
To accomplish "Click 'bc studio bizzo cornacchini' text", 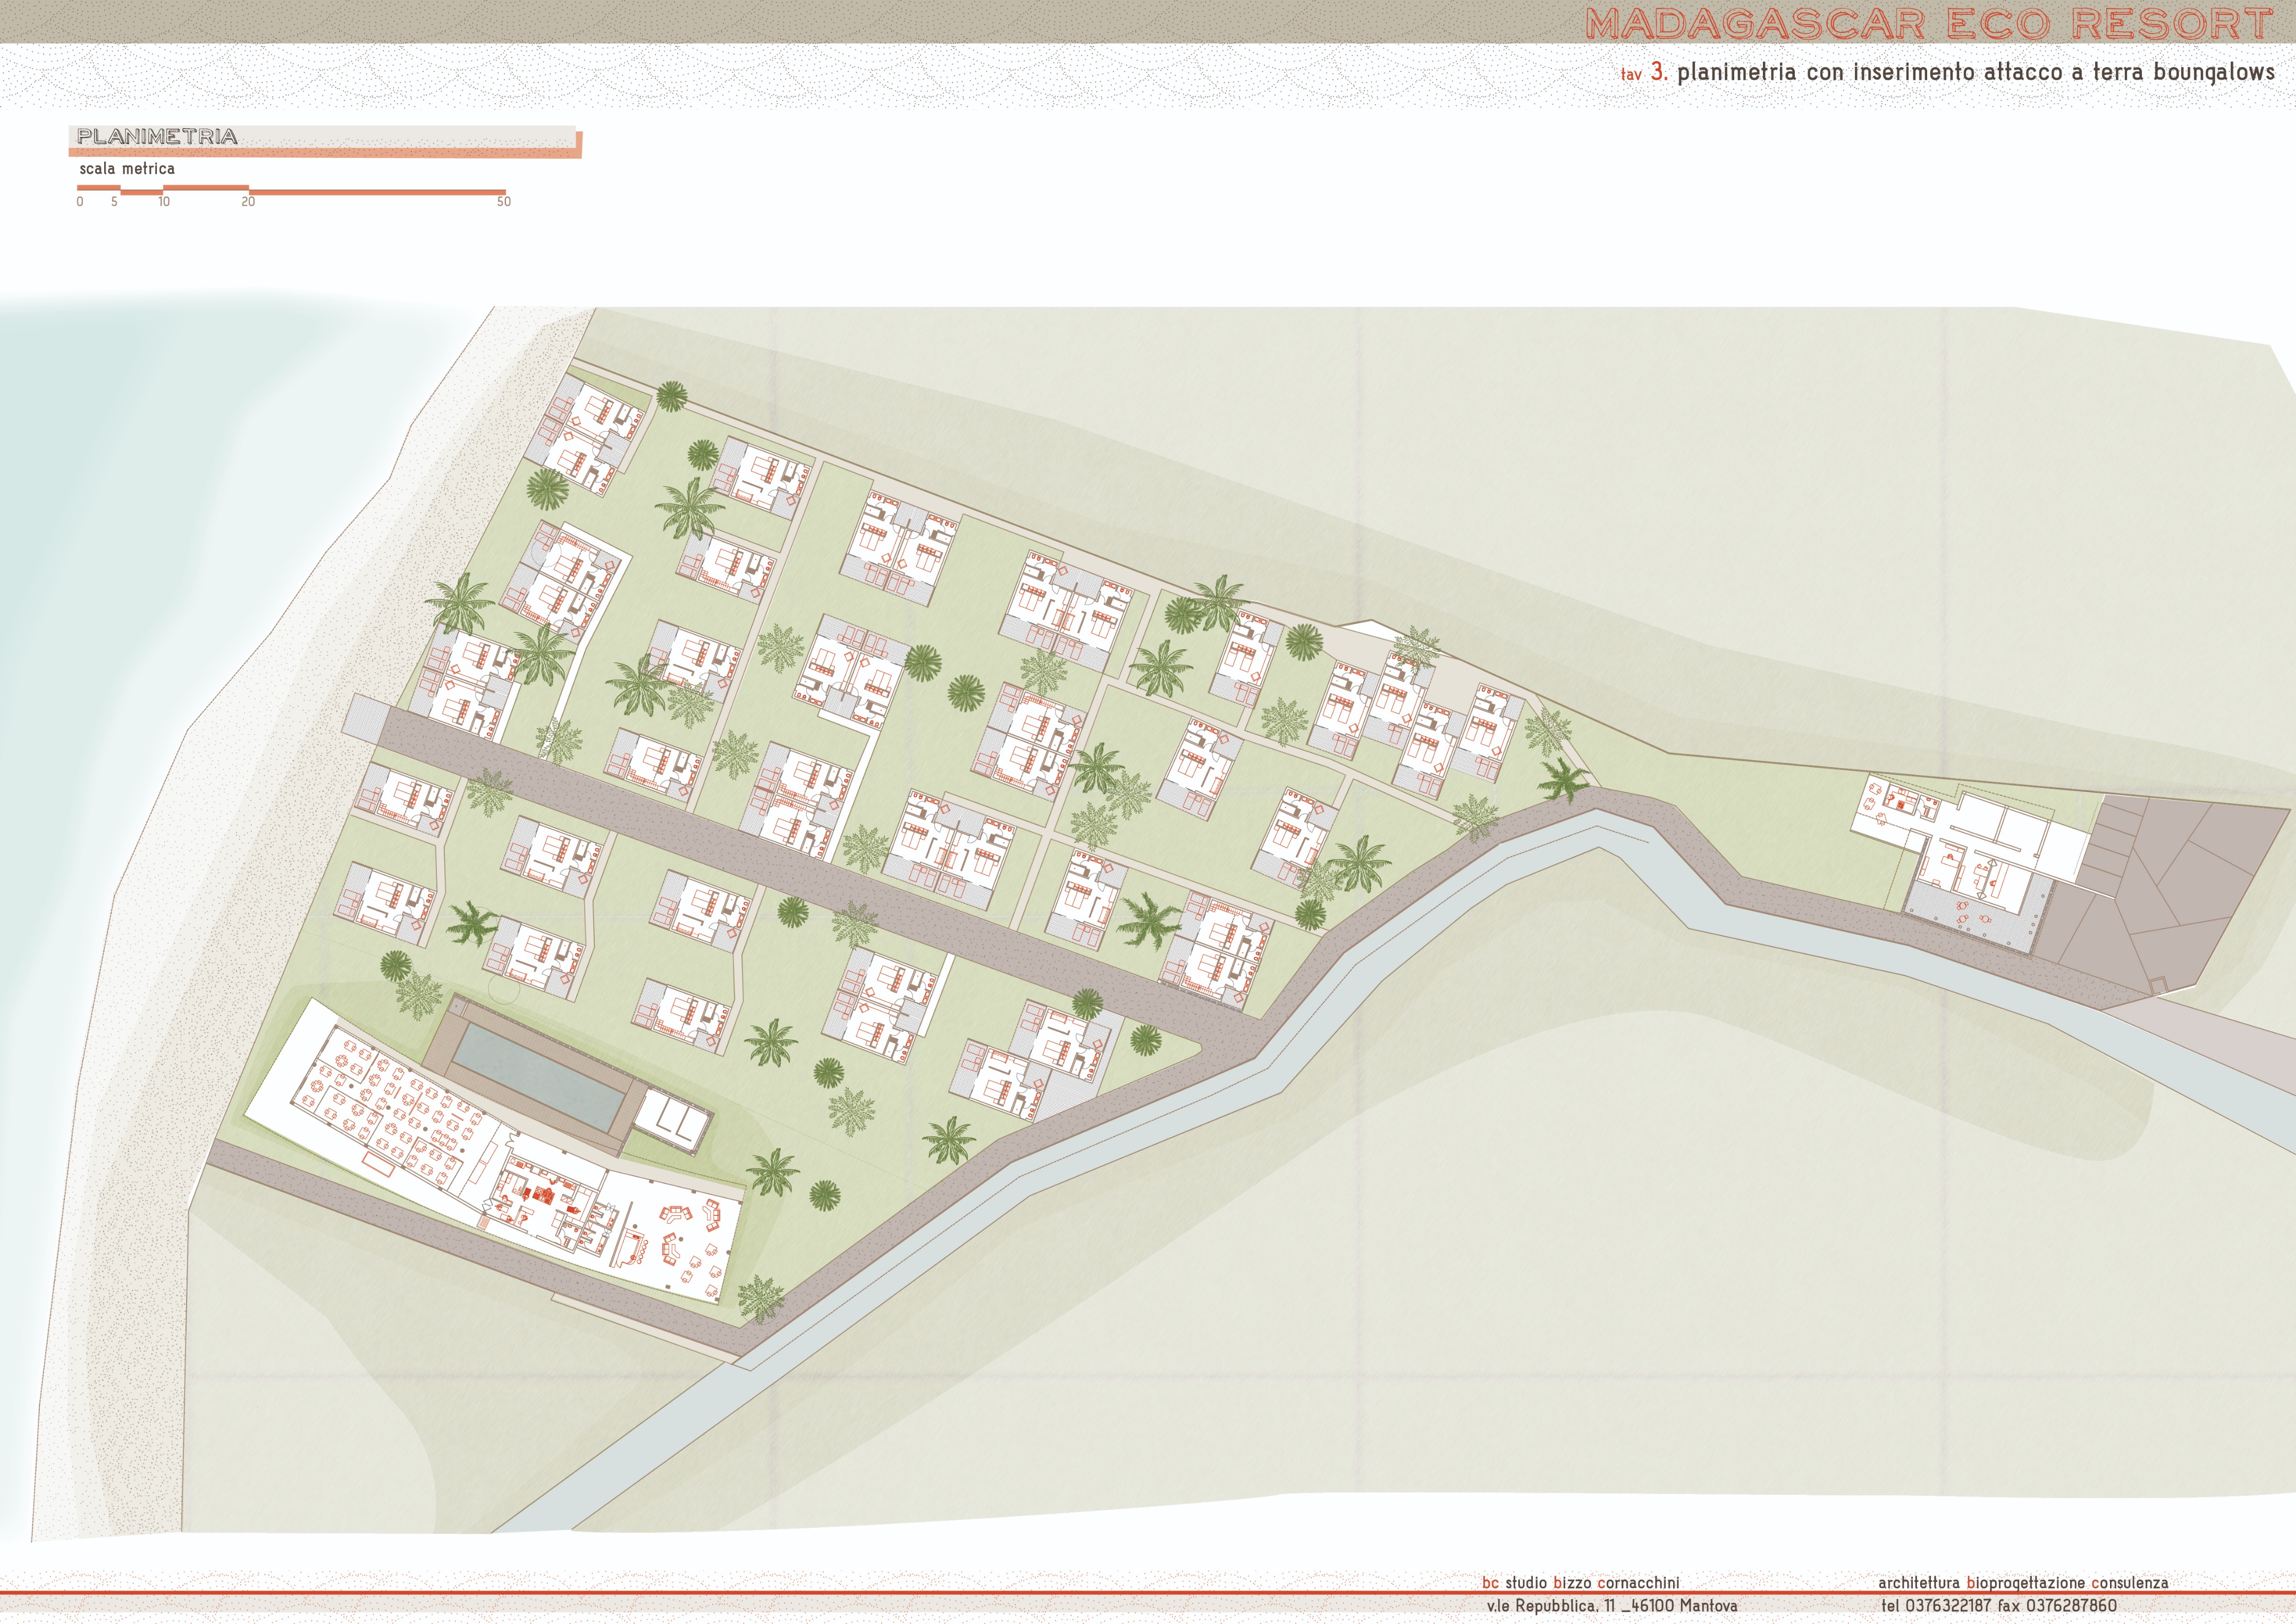I will pyautogui.click(x=1581, y=1583).
